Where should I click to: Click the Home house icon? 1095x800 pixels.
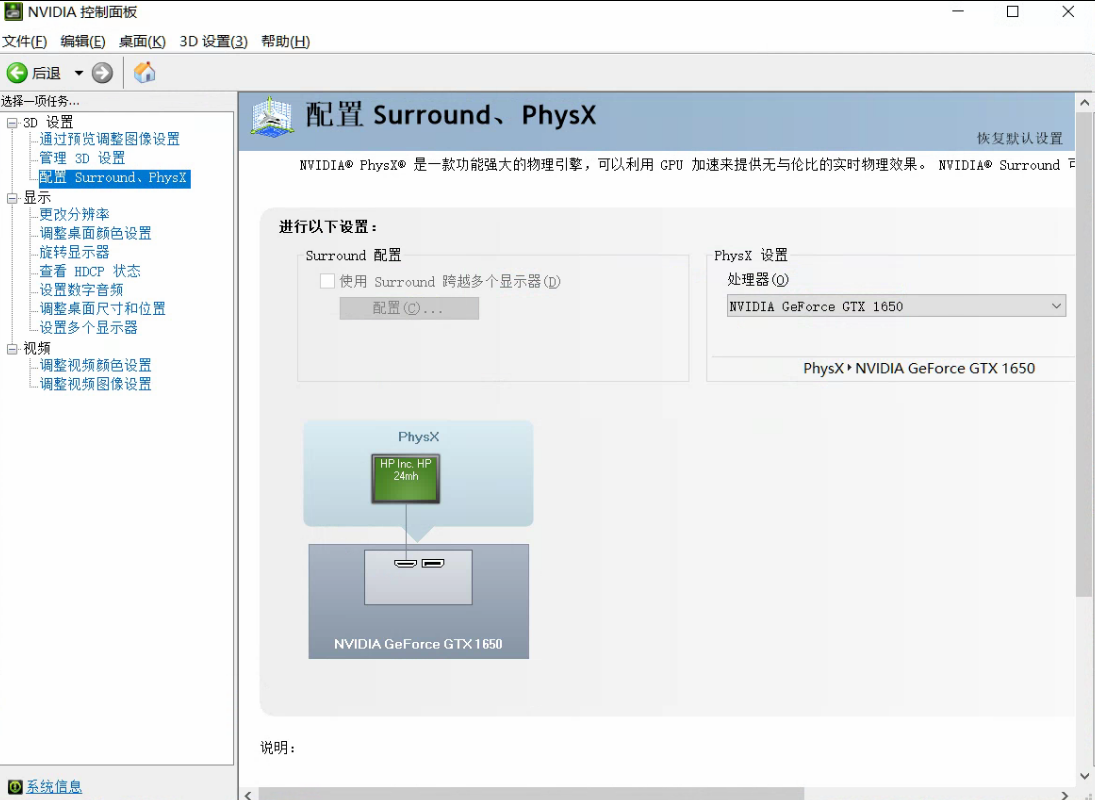point(145,72)
